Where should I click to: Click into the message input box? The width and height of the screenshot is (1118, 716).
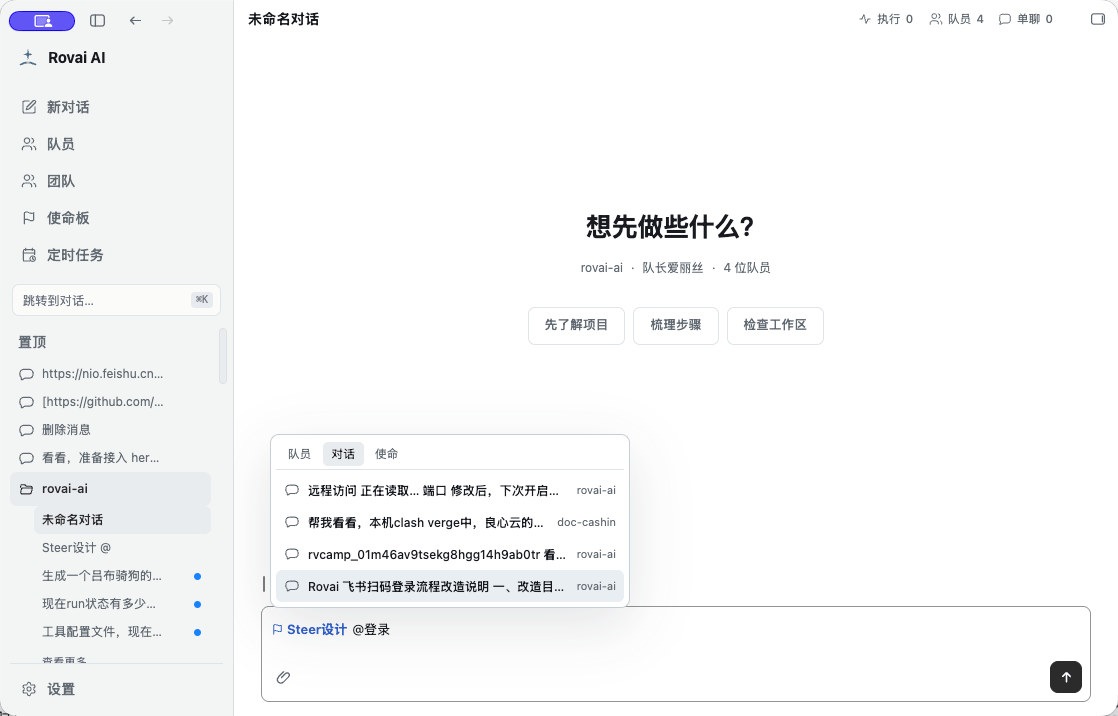[675, 653]
